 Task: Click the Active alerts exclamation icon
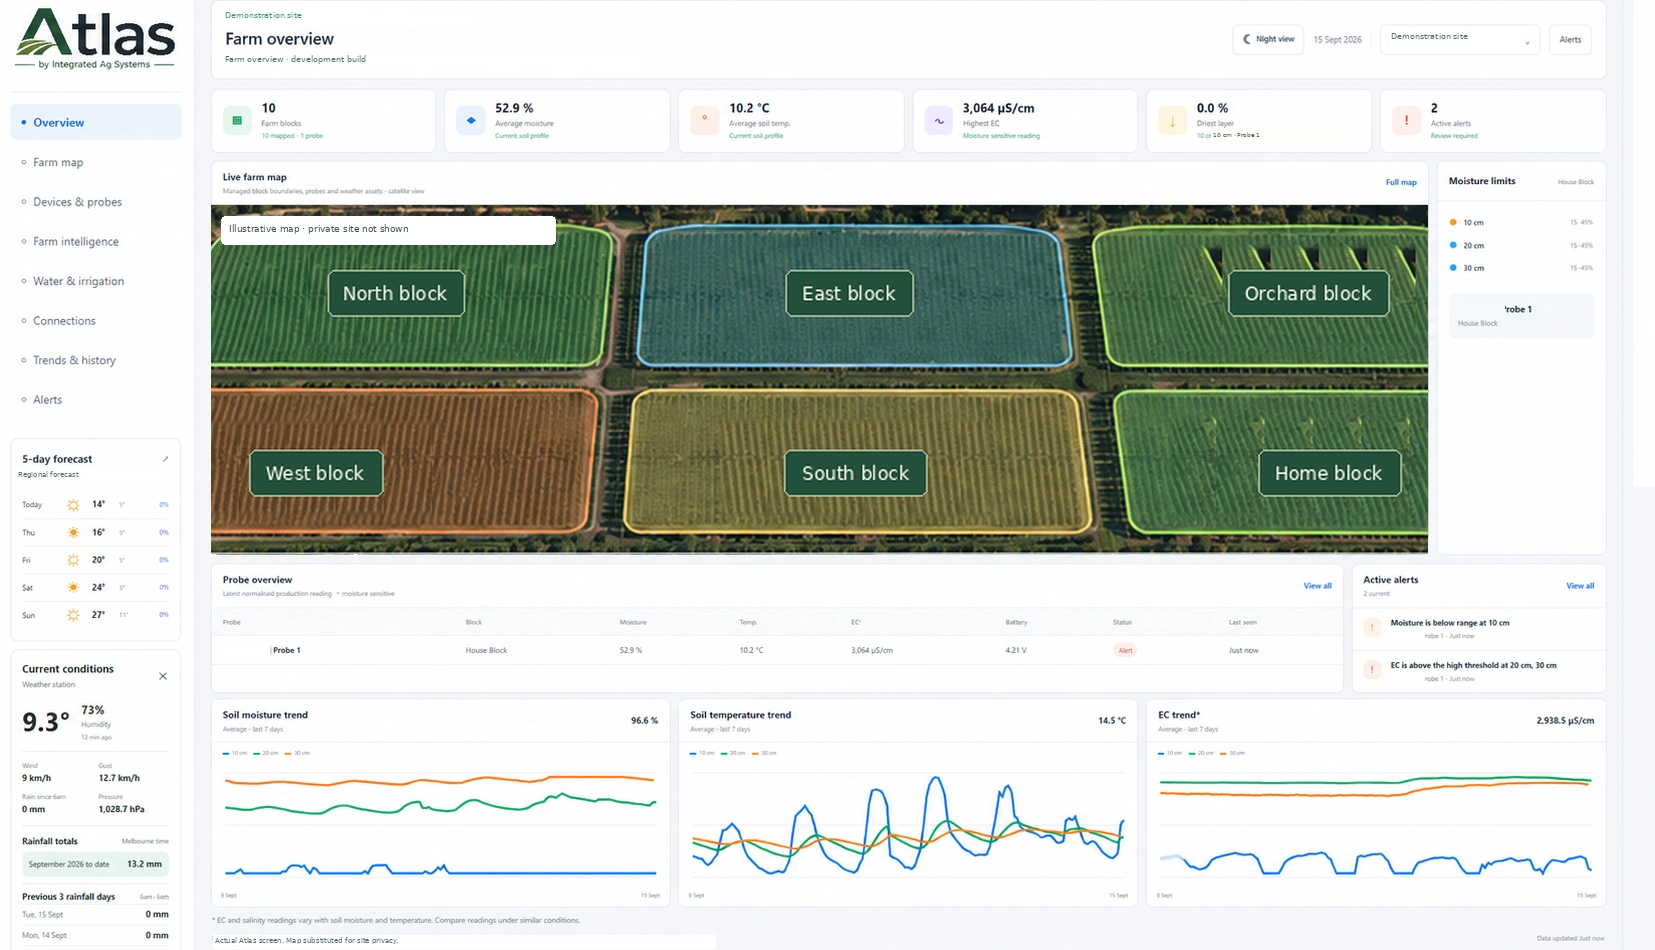pos(1406,121)
